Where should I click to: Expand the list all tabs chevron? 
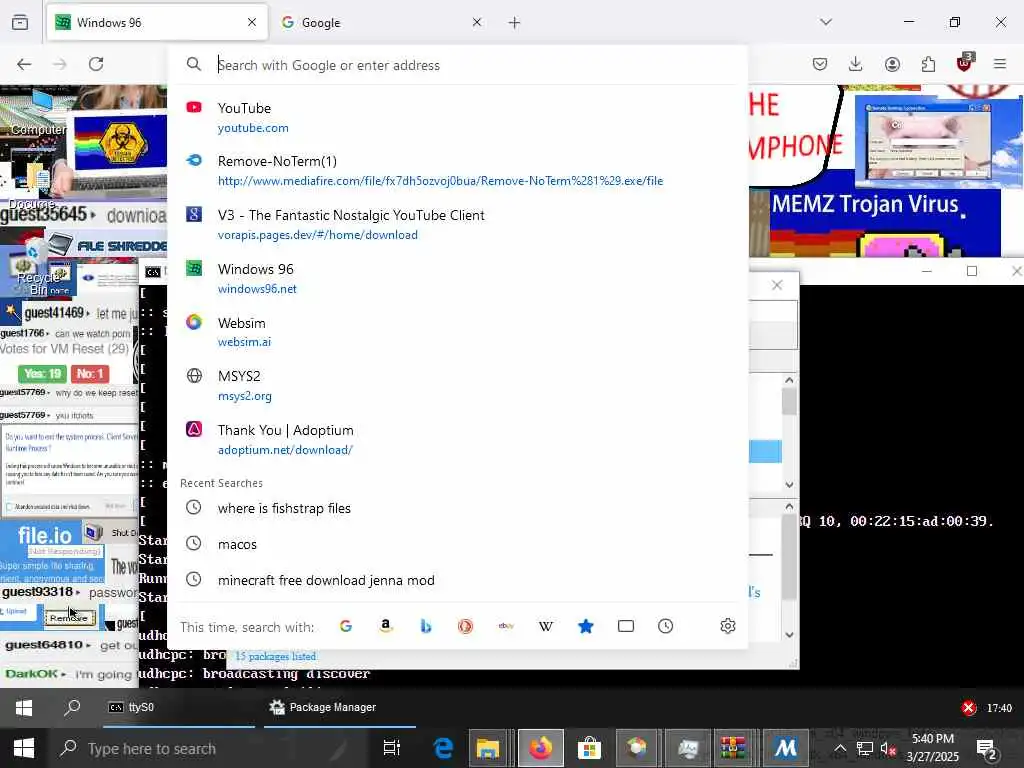[x=826, y=22]
